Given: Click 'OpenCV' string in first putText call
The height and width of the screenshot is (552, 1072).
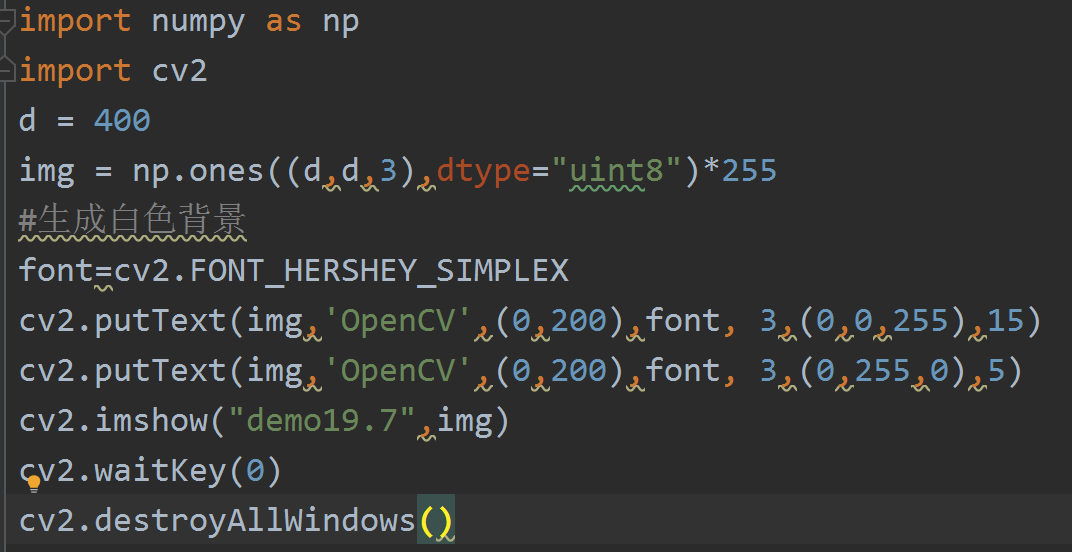Looking at the screenshot, I should pyautogui.click(x=397, y=321).
